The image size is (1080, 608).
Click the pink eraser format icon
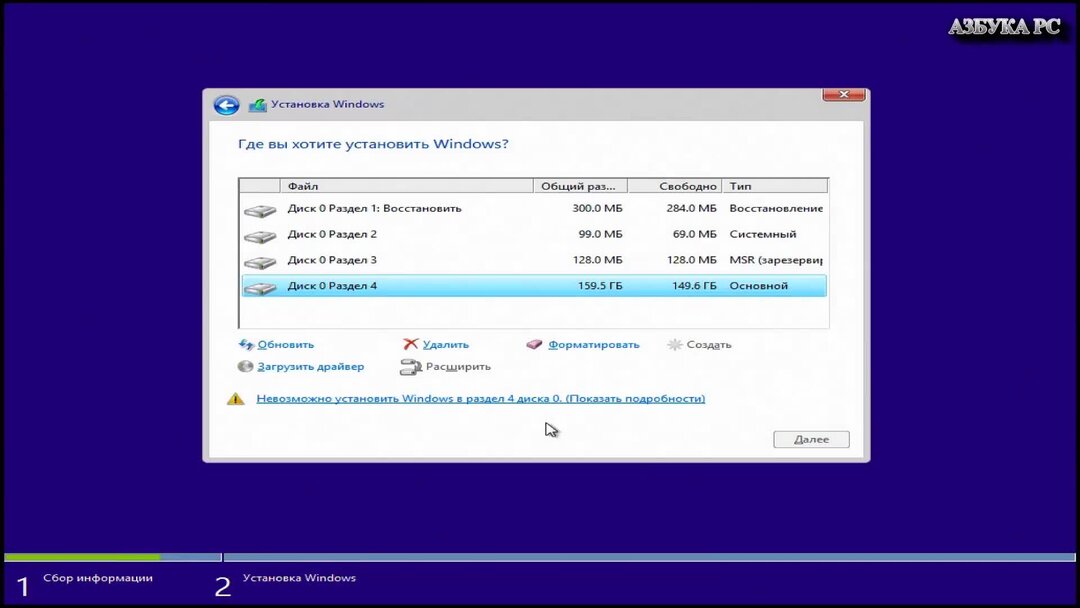[534, 344]
